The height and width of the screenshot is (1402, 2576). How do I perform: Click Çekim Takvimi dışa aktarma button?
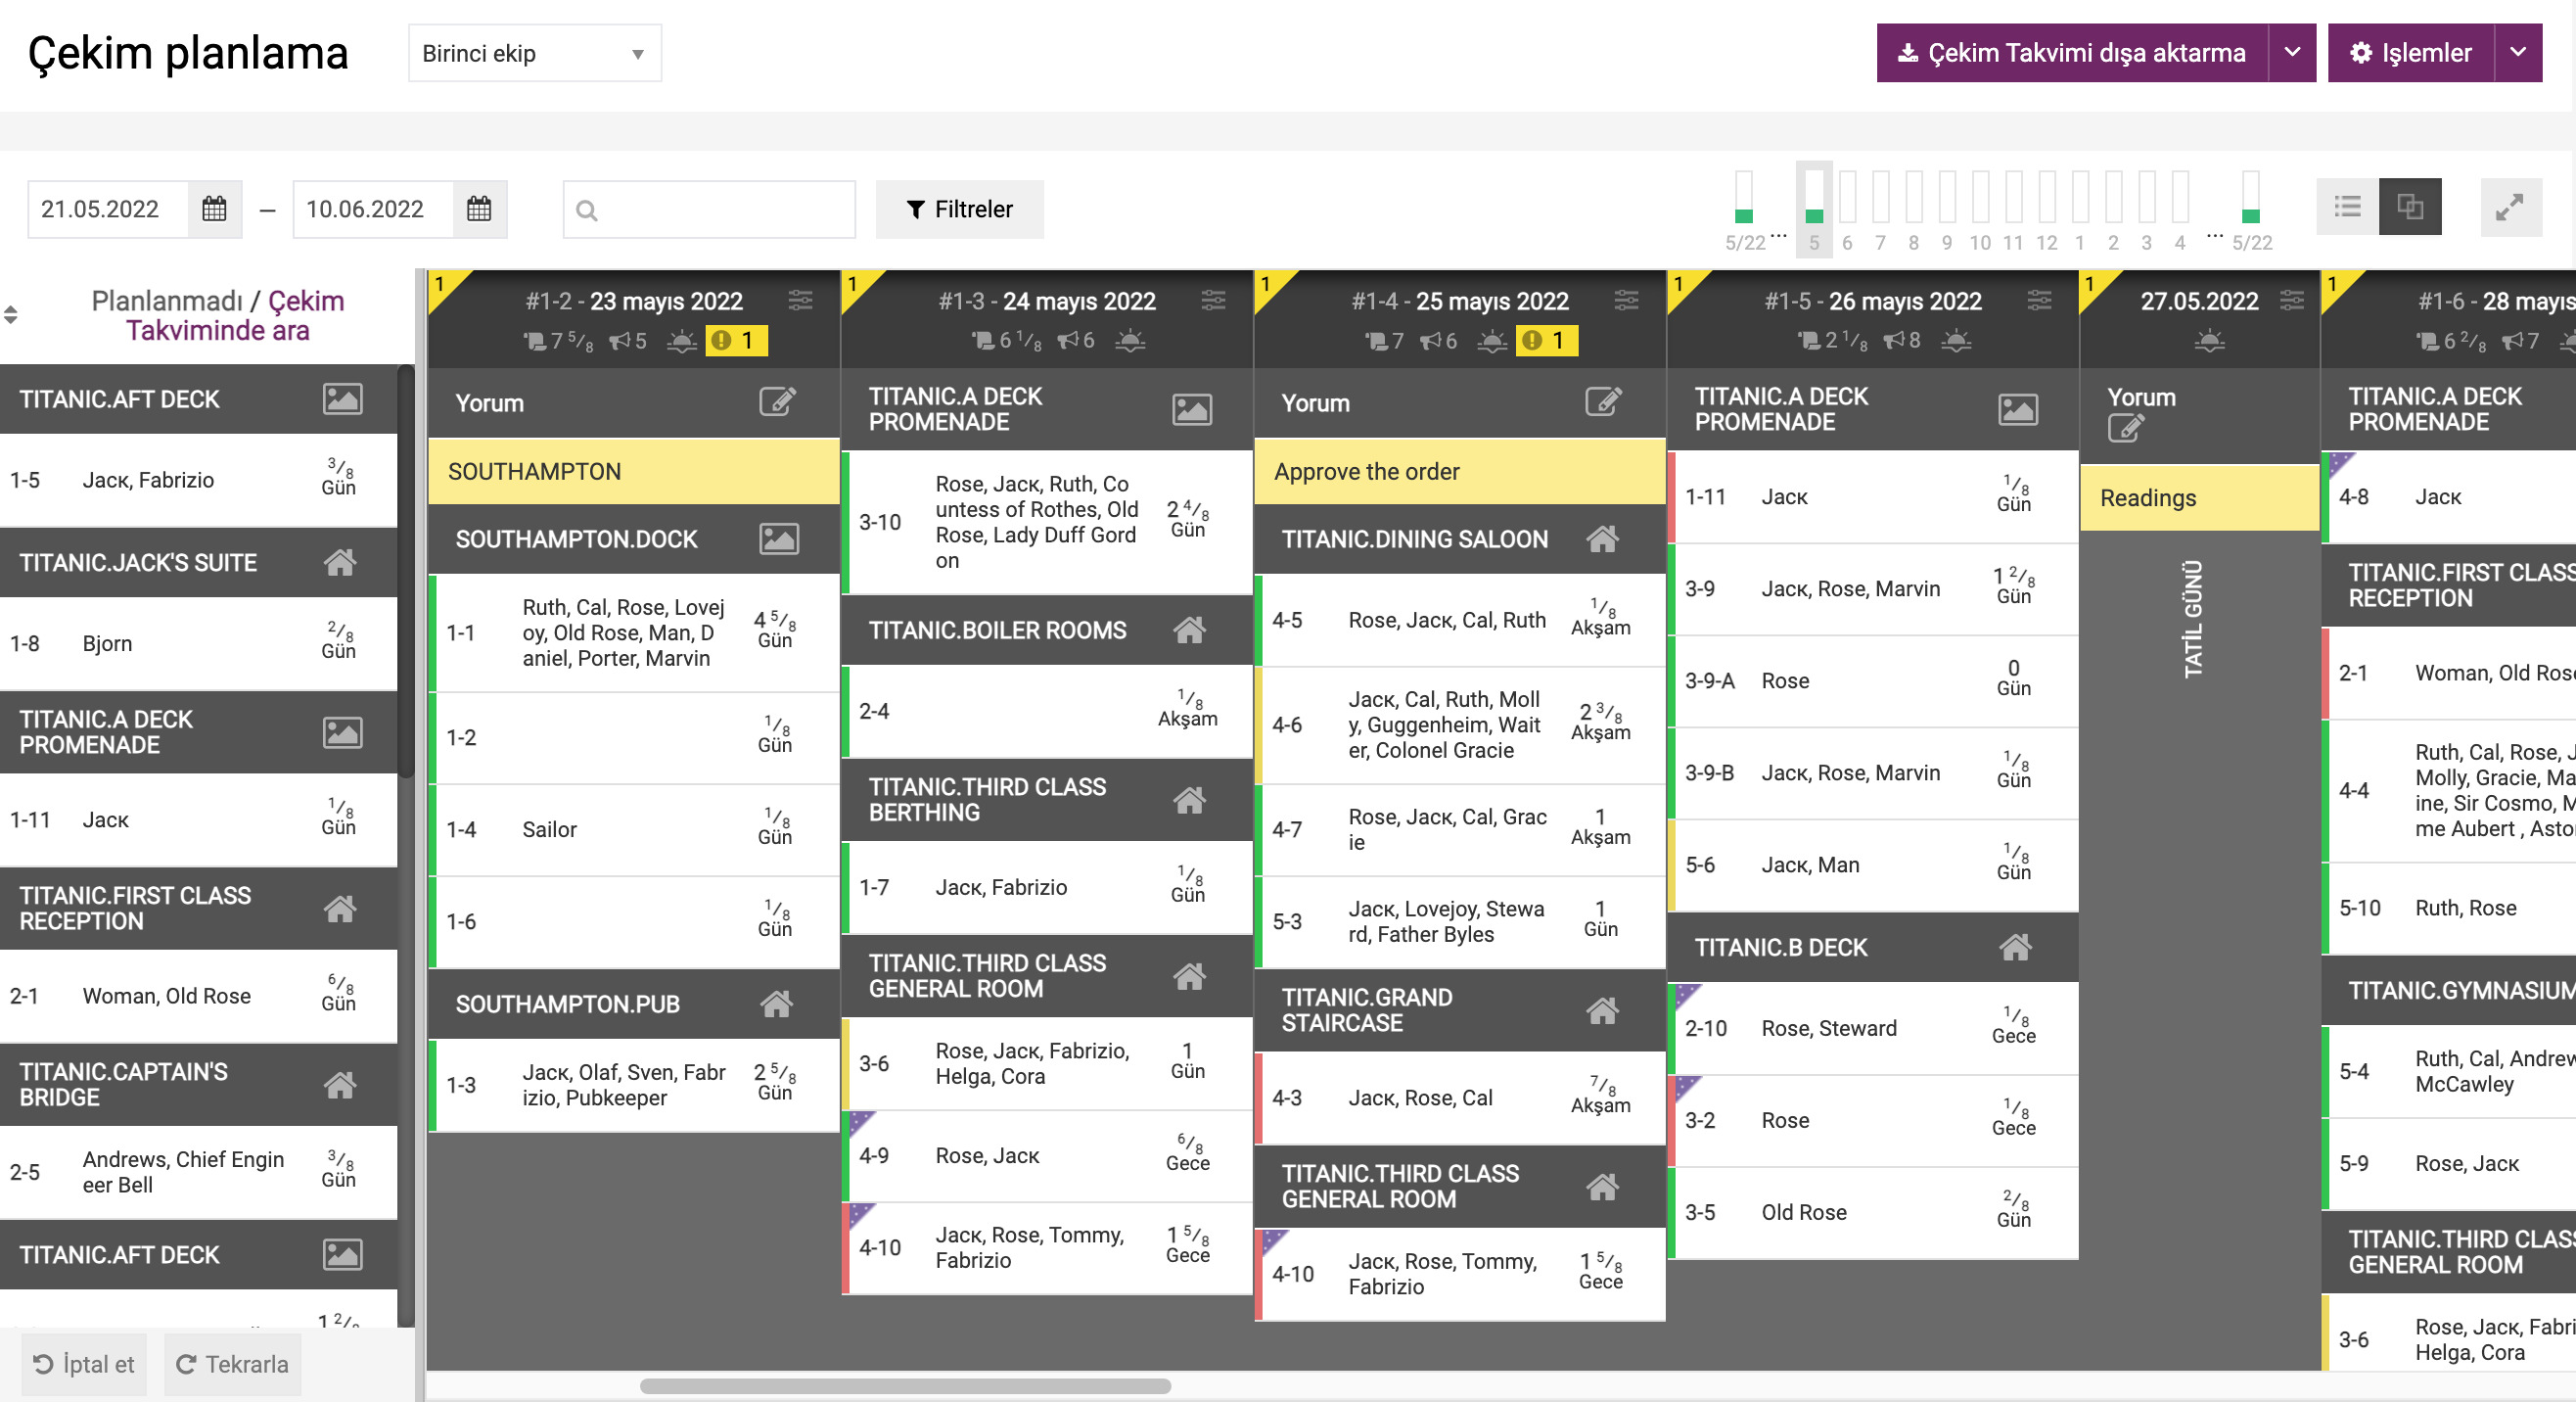(x=2072, y=53)
